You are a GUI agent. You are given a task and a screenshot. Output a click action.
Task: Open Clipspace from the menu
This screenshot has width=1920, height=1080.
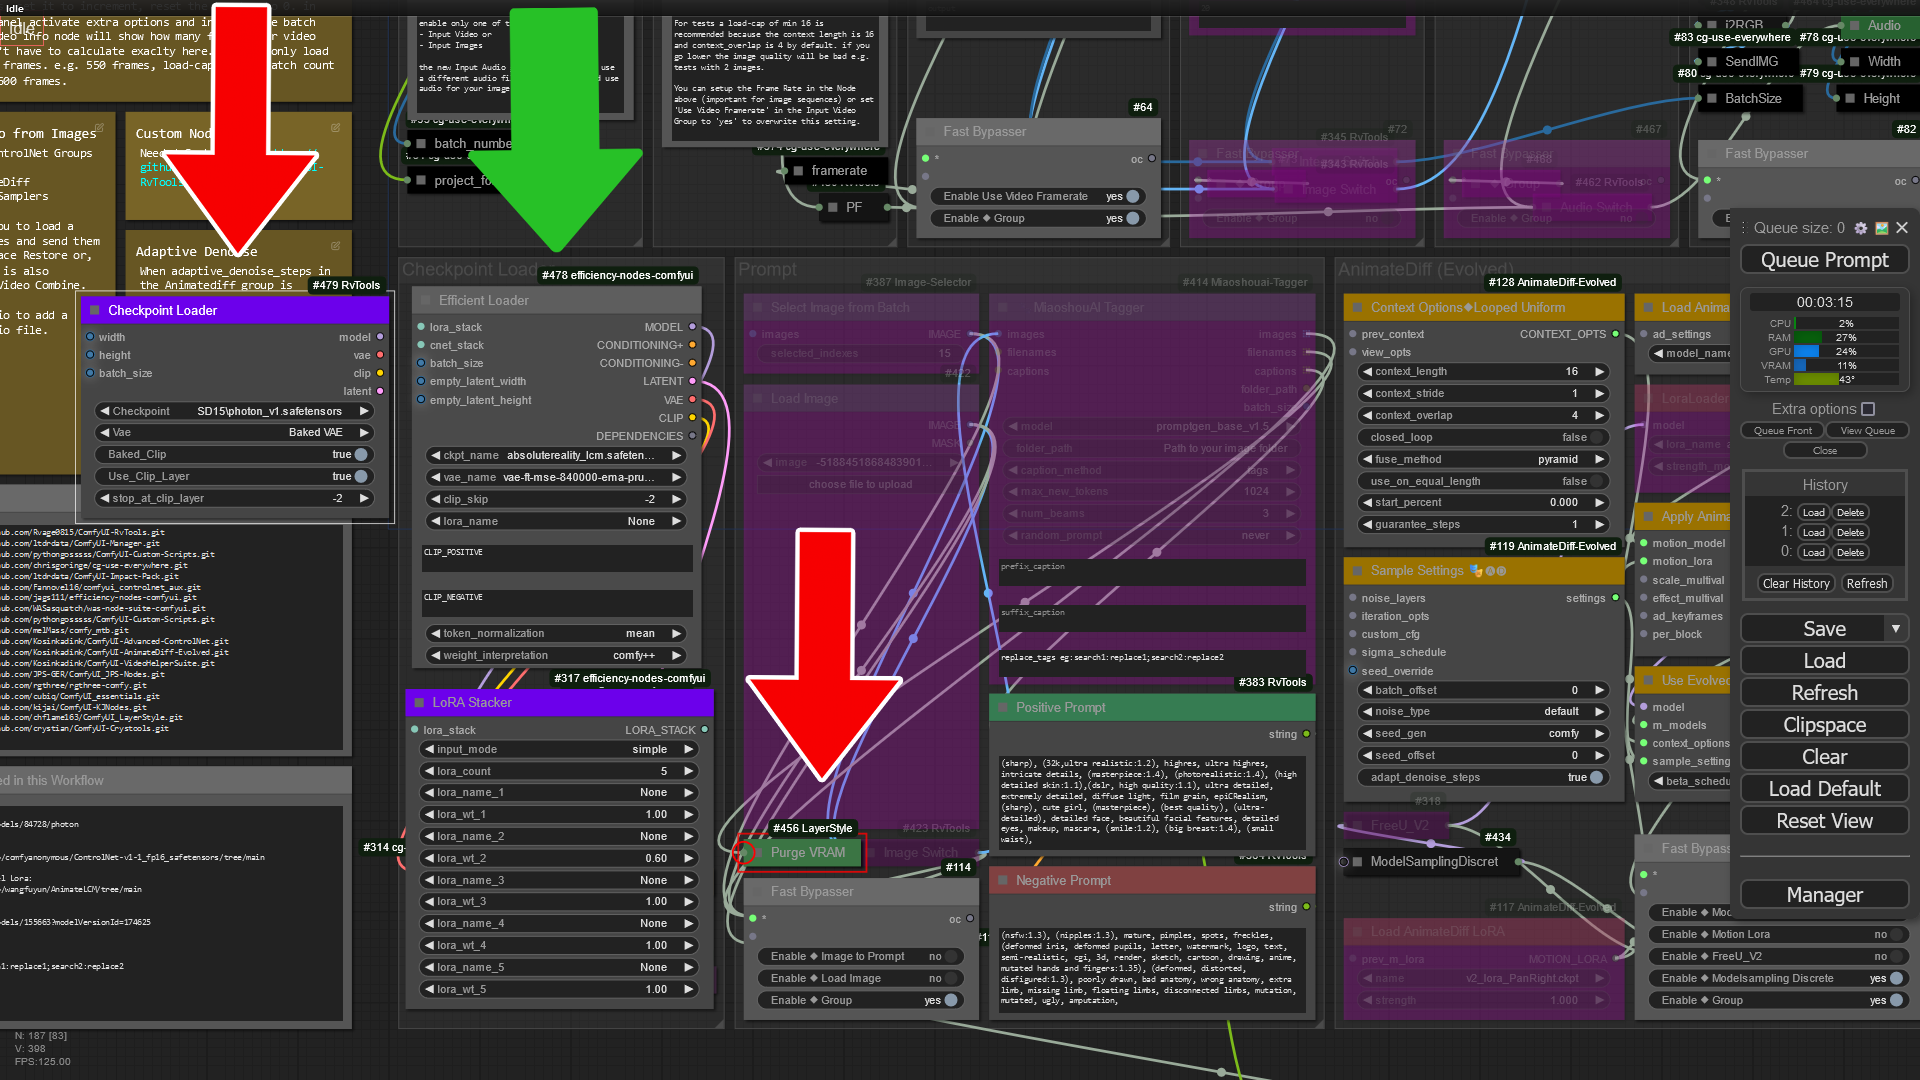click(1824, 725)
